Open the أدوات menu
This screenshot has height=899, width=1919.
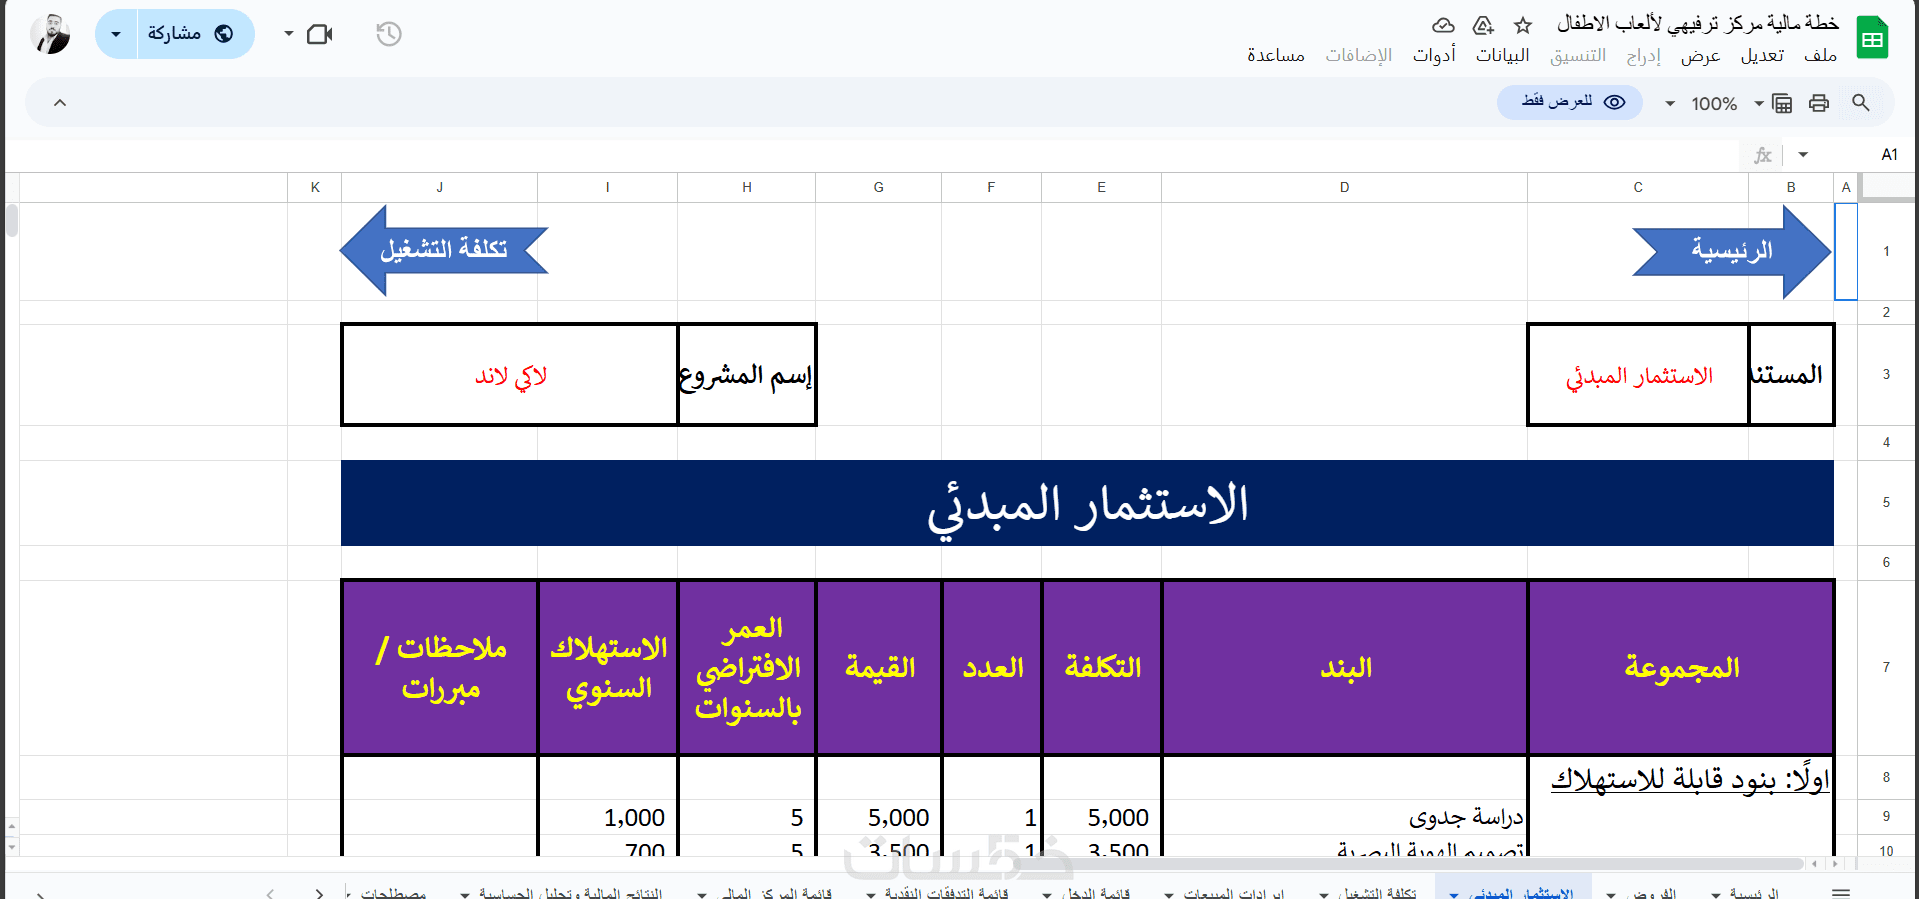click(1434, 56)
